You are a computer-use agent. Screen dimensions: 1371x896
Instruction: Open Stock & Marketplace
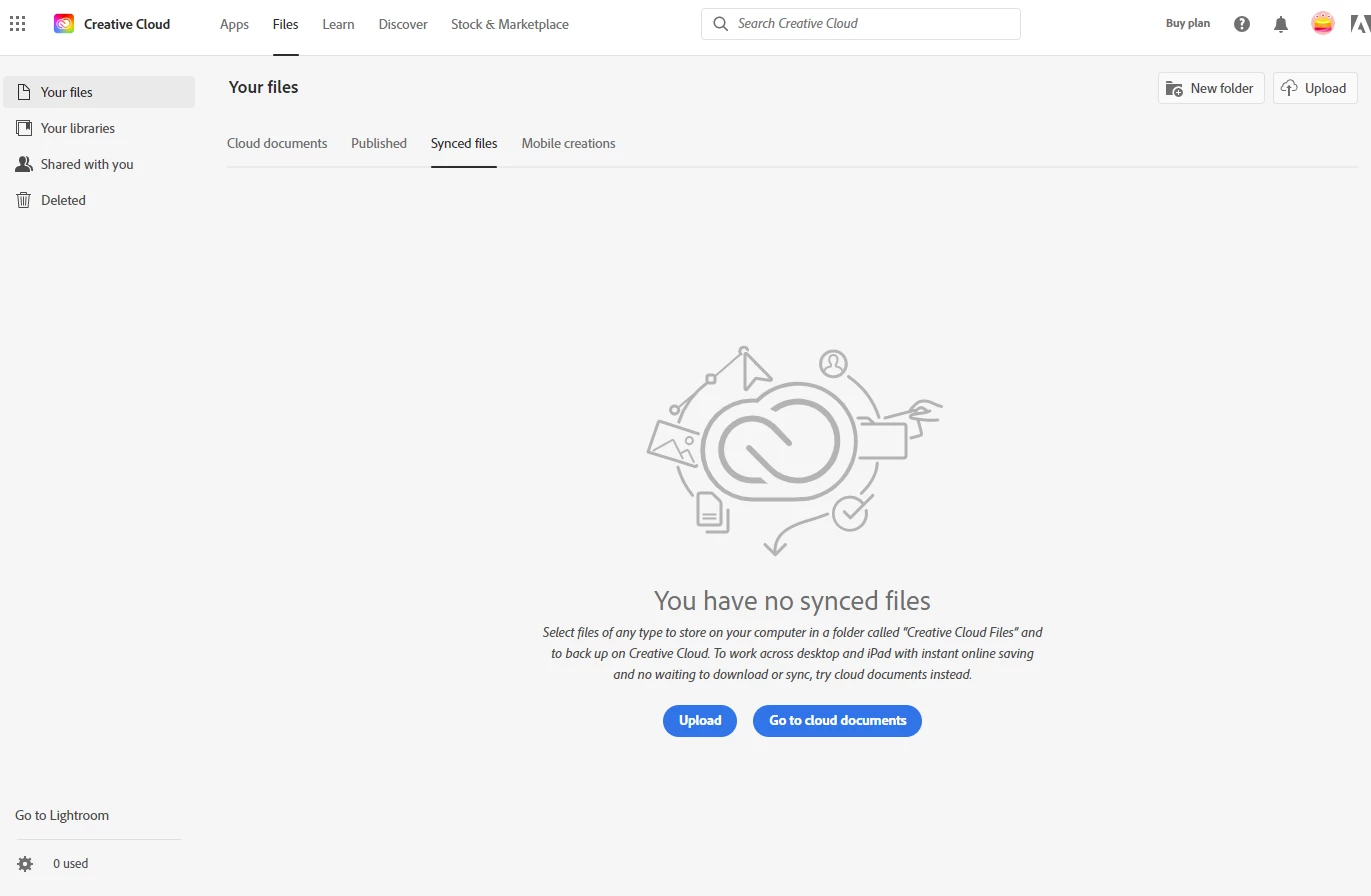point(510,24)
